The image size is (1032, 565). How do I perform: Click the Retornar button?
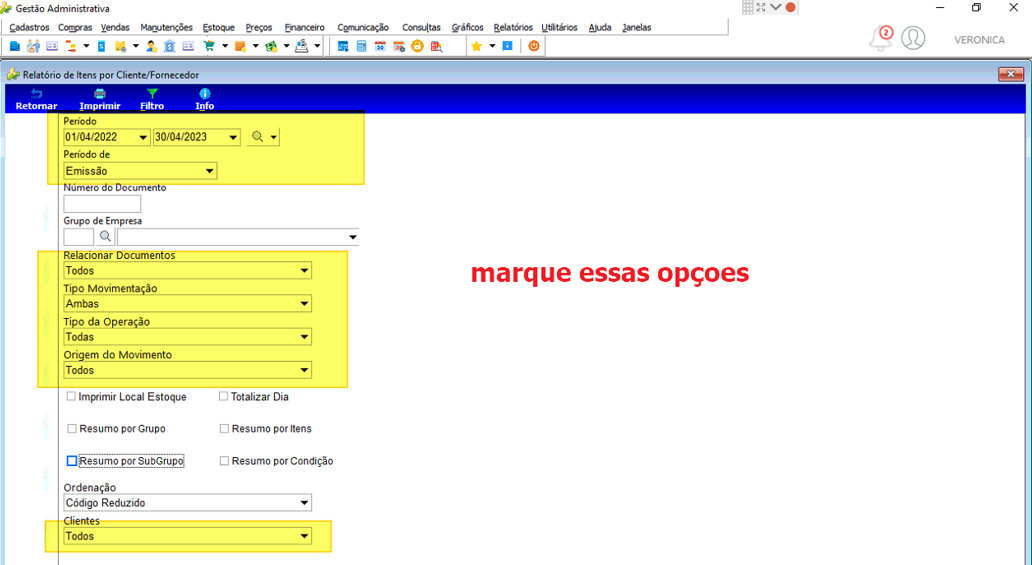point(36,99)
